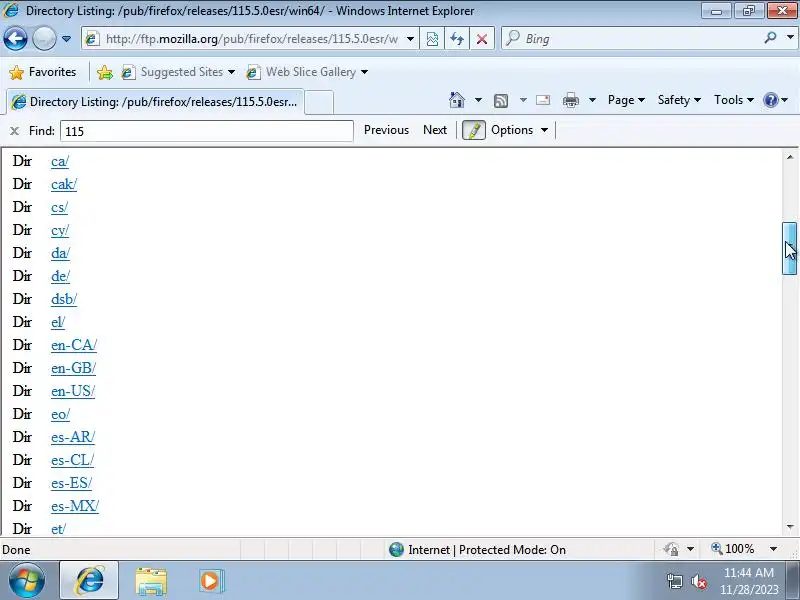Screen dimensions: 800x600
Task: Open the da/ directory link
Action: pos(60,253)
